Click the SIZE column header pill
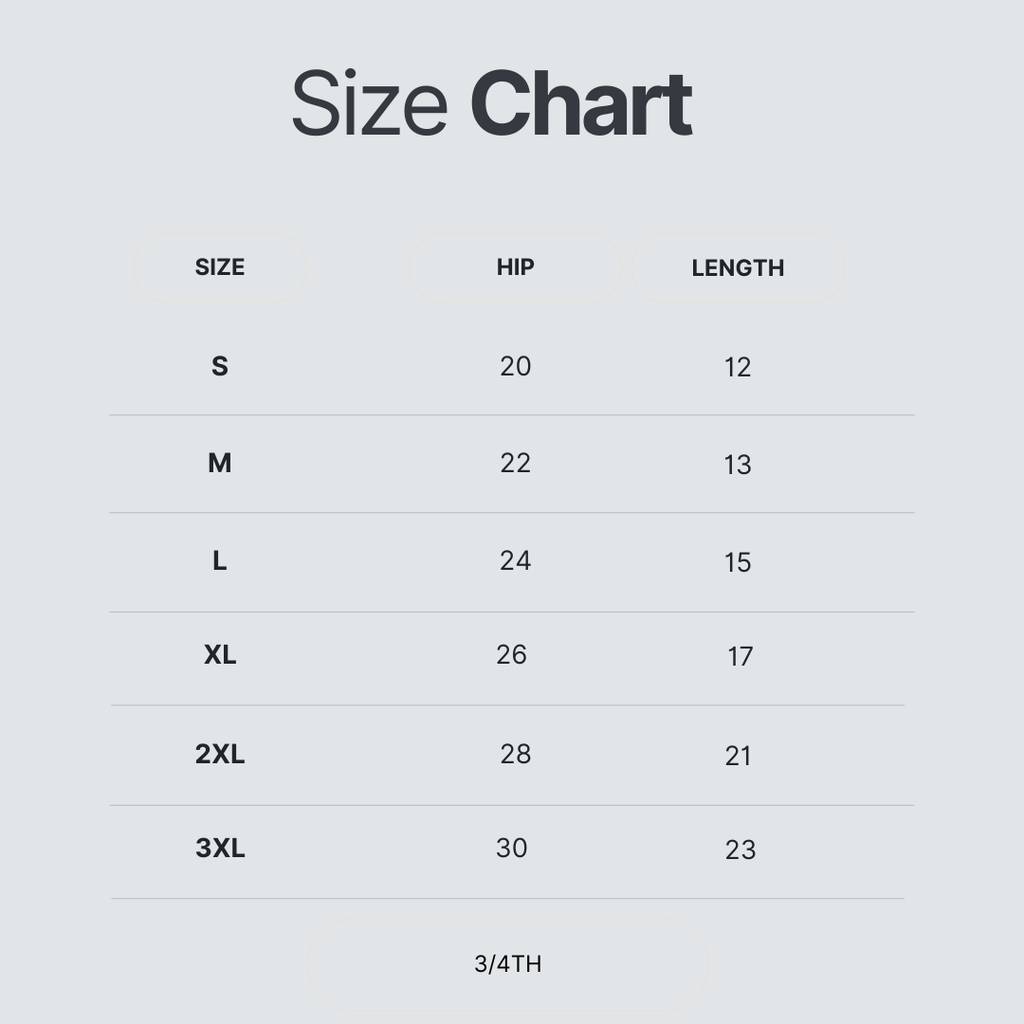 [x=220, y=267]
